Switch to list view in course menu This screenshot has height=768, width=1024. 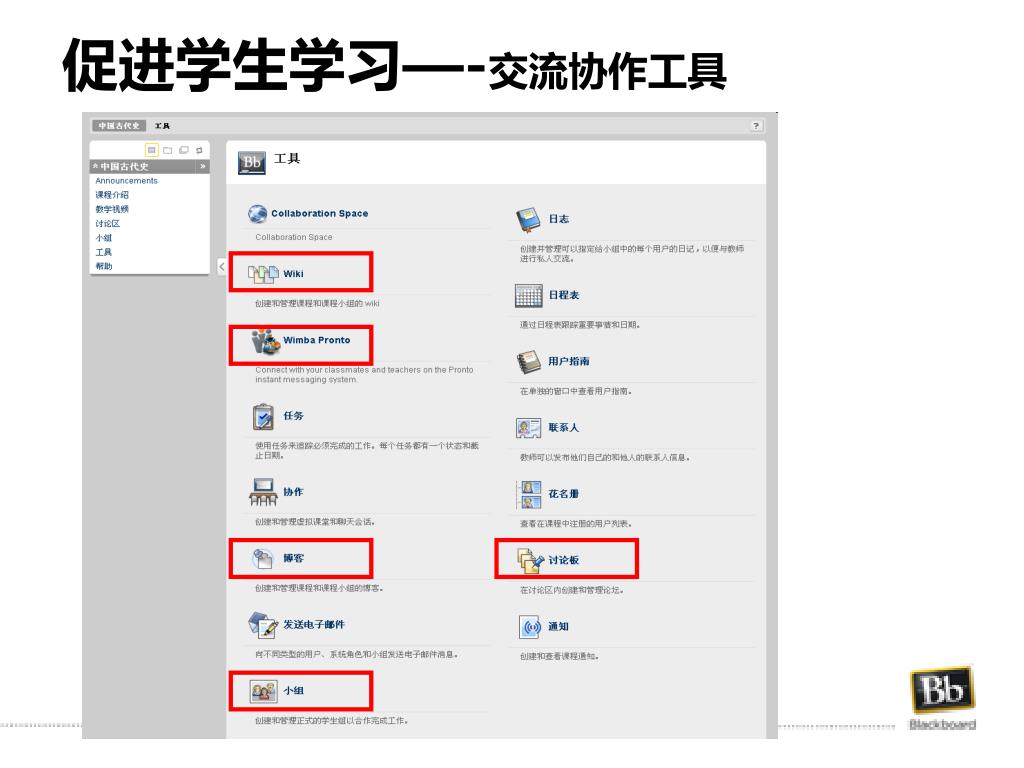click(x=152, y=150)
